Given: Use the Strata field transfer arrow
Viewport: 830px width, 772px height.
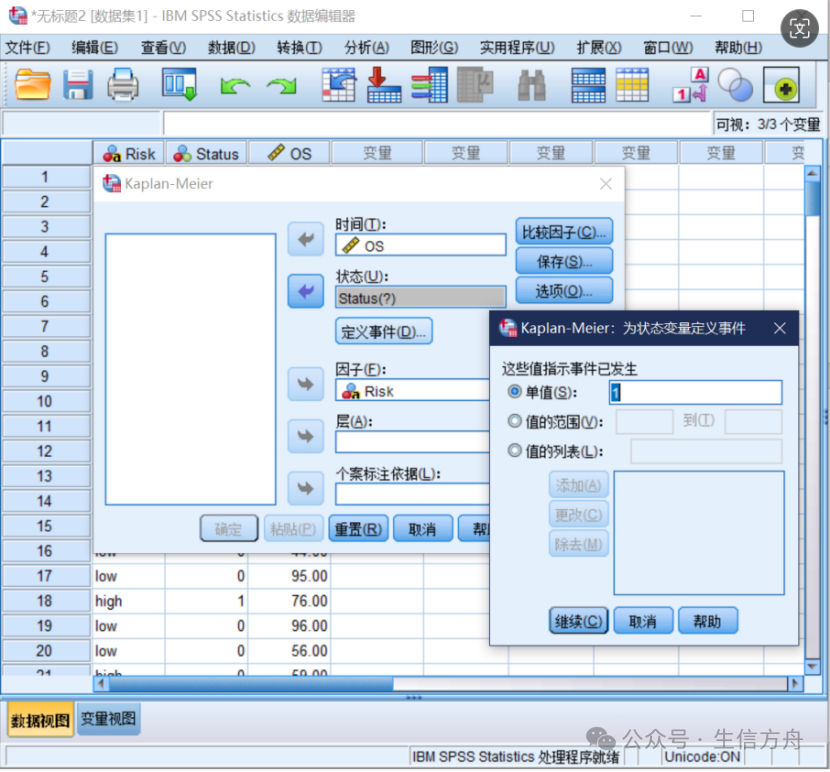Looking at the screenshot, I should [x=305, y=436].
